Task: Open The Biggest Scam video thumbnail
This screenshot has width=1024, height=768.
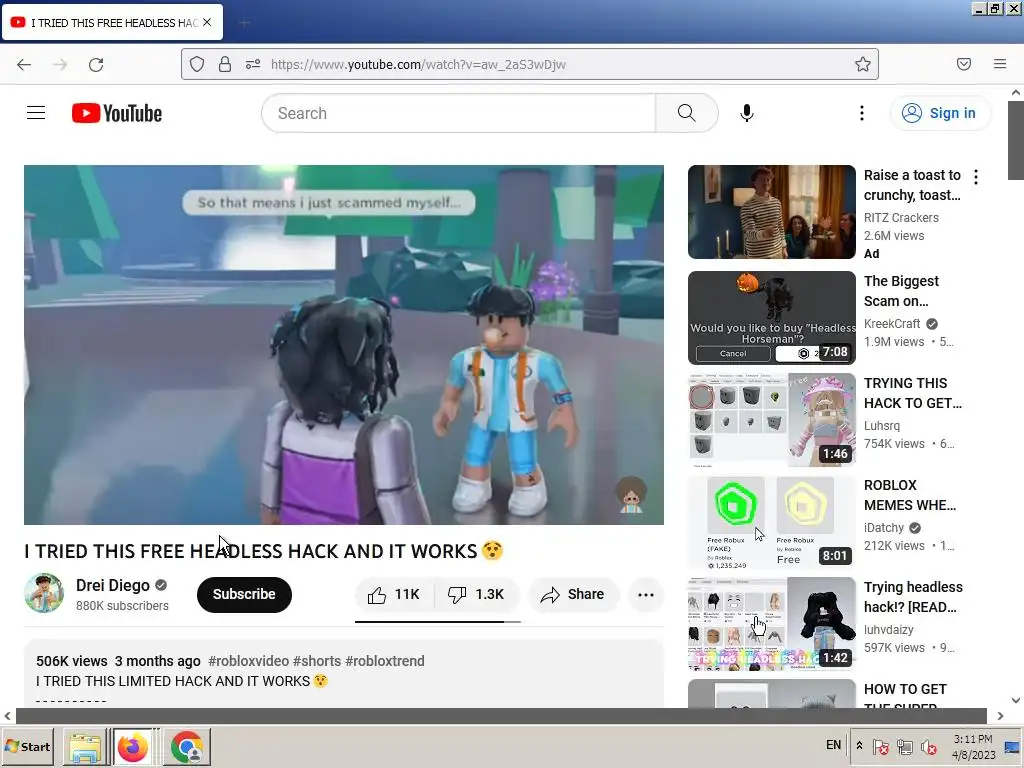Action: tap(771, 318)
